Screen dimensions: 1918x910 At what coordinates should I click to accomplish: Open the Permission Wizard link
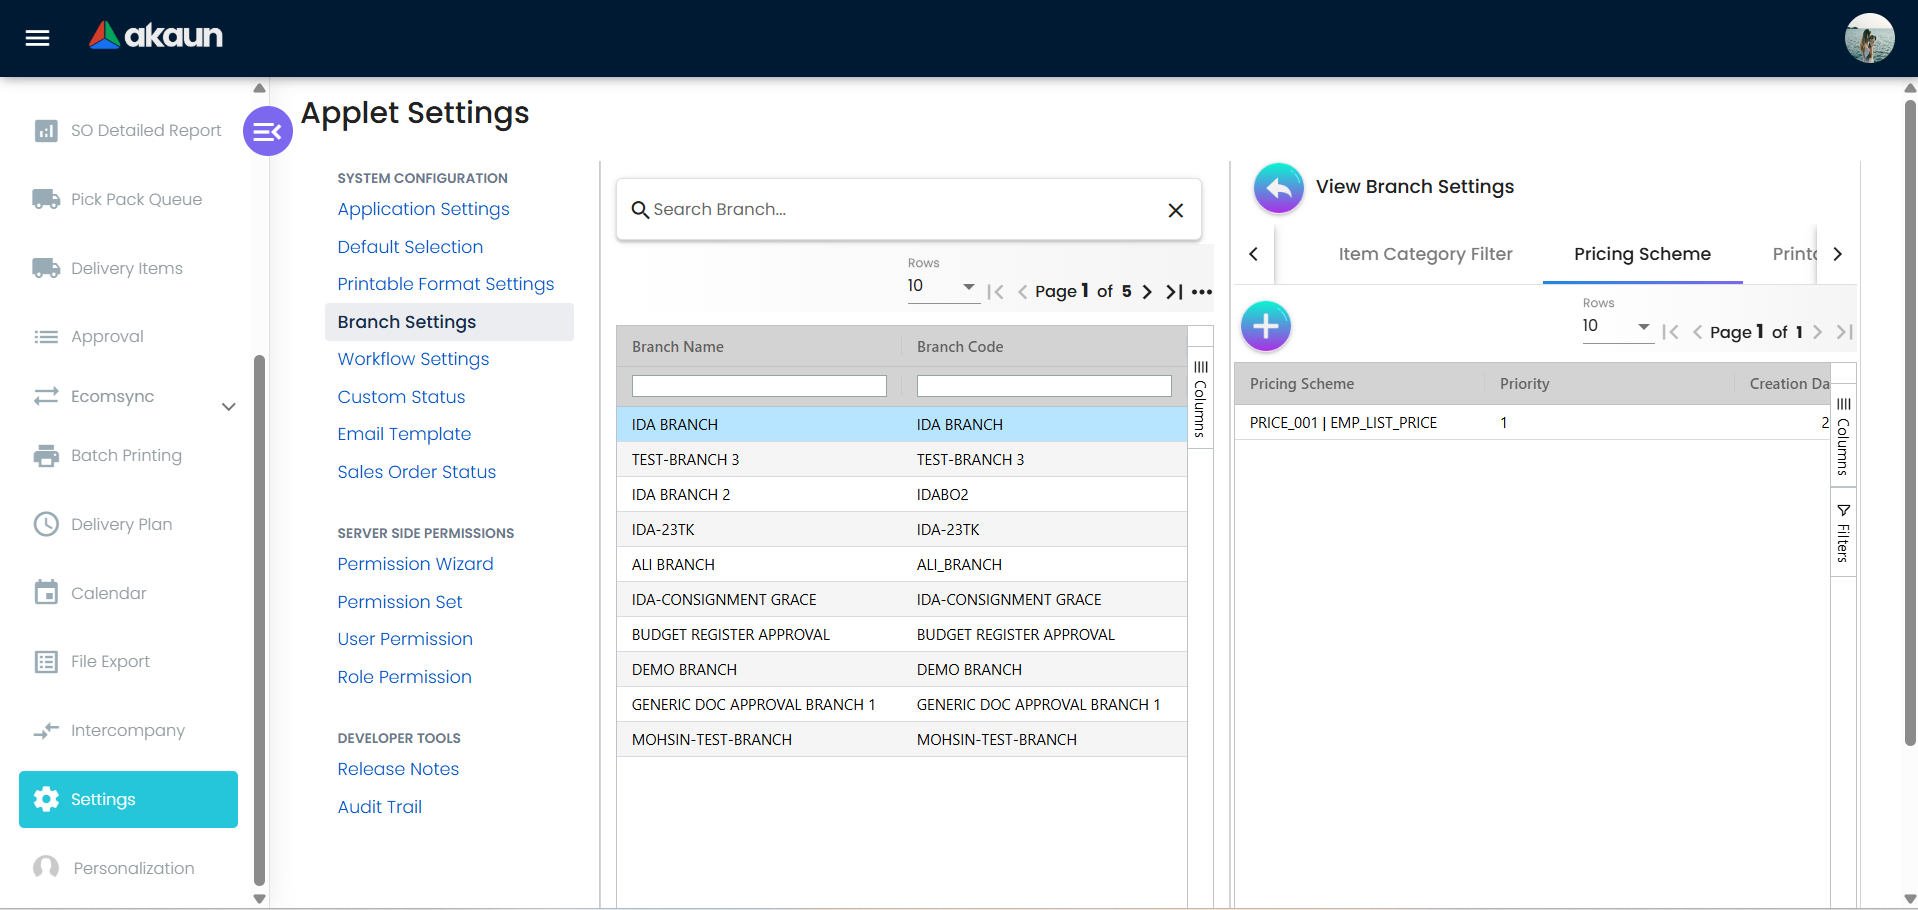coord(415,564)
